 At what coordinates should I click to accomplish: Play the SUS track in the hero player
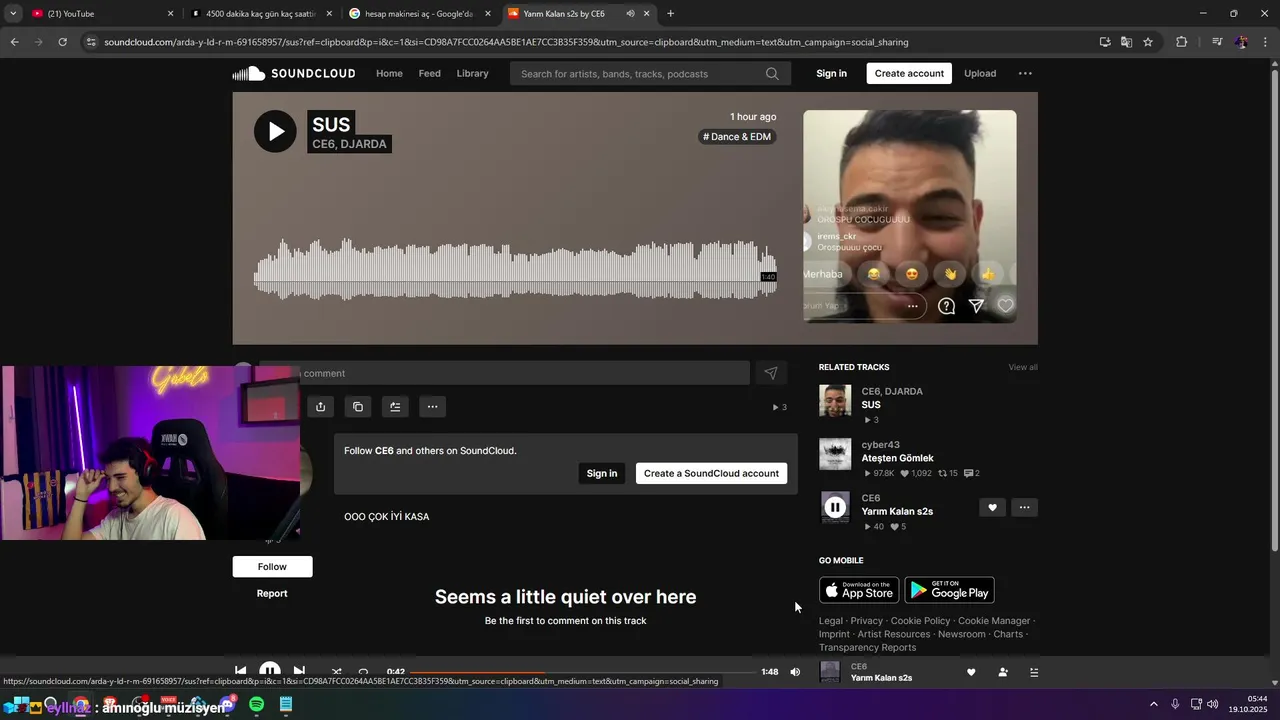(275, 131)
